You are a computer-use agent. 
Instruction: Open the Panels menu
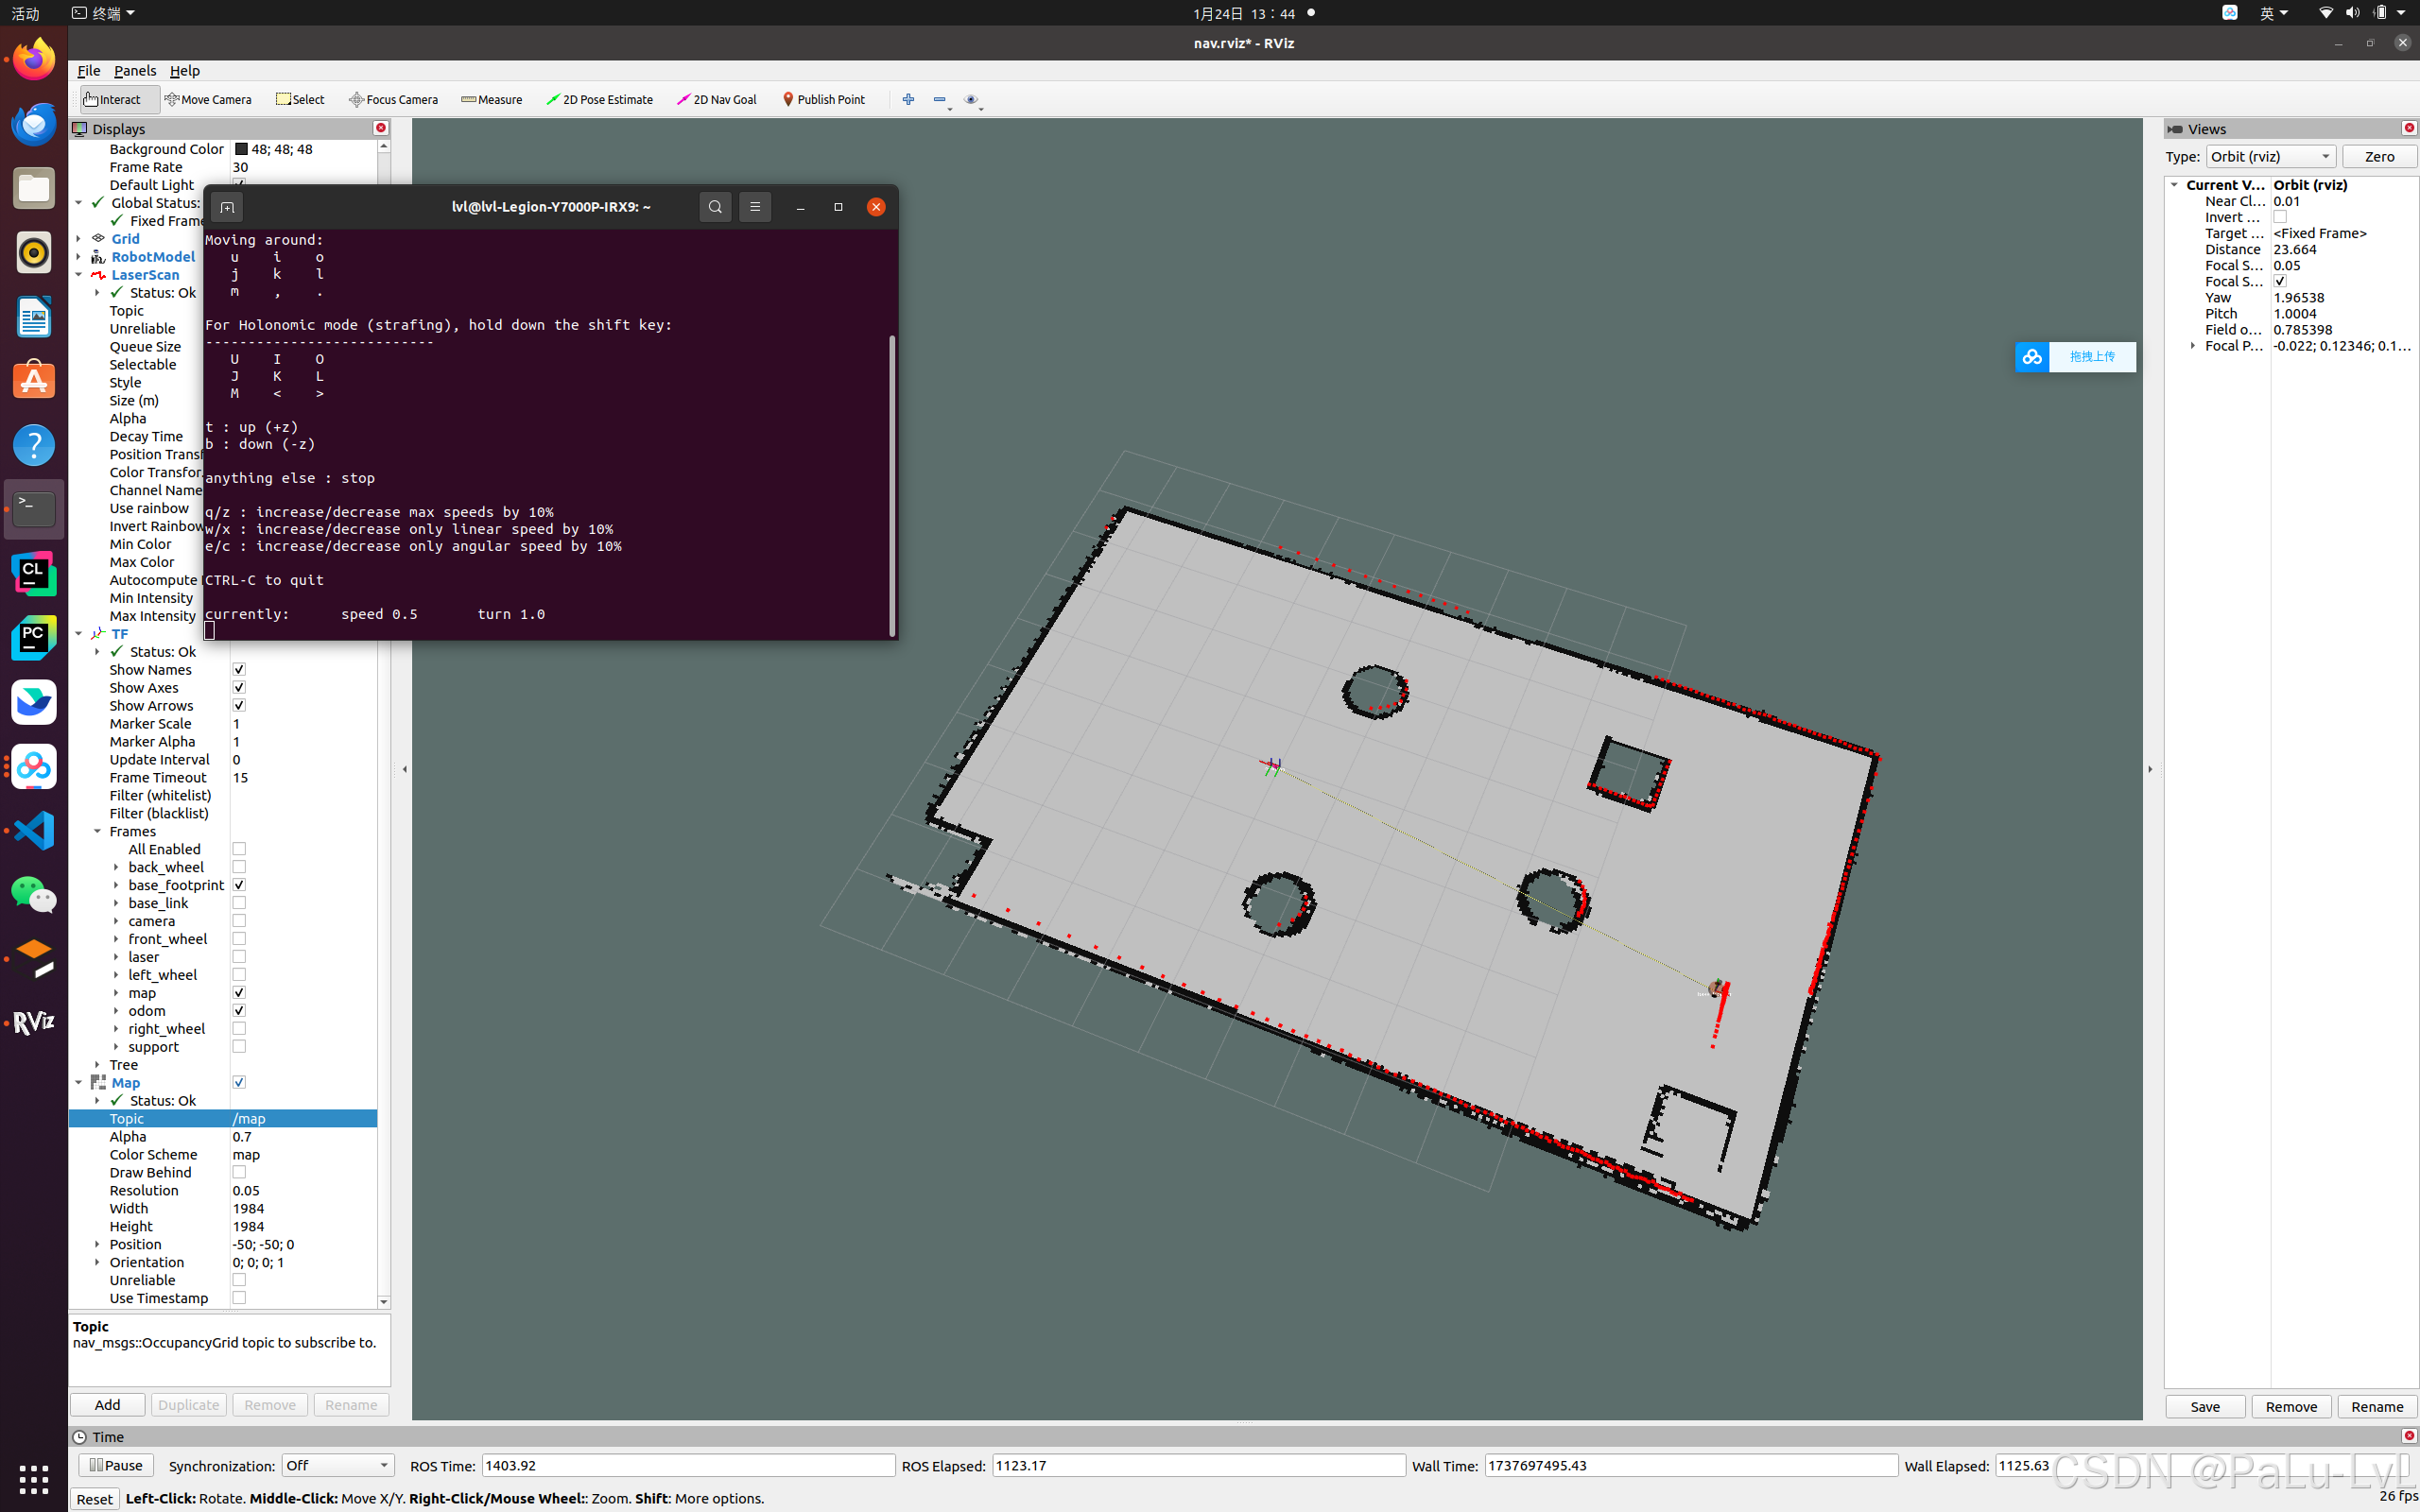click(135, 71)
